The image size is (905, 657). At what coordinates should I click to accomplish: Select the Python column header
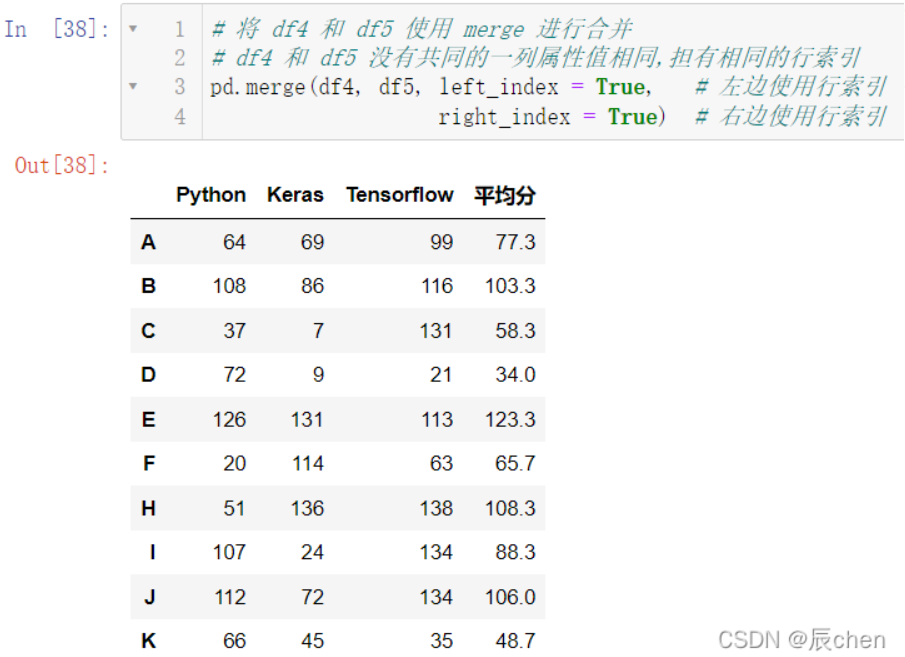coord(211,195)
